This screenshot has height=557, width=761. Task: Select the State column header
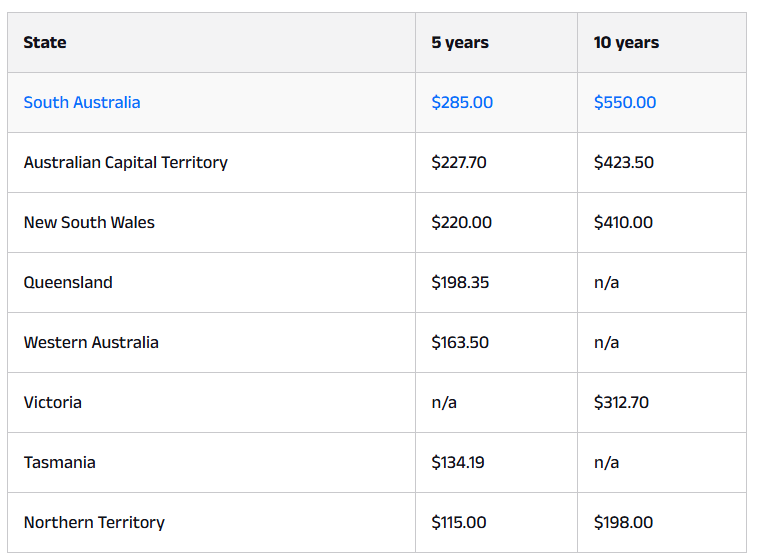[45, 43]
